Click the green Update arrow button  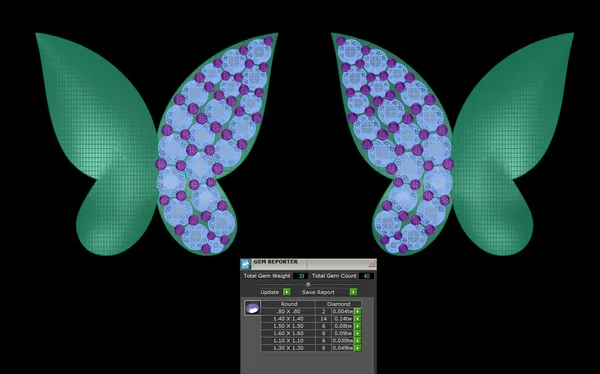[x=287, y=292]
